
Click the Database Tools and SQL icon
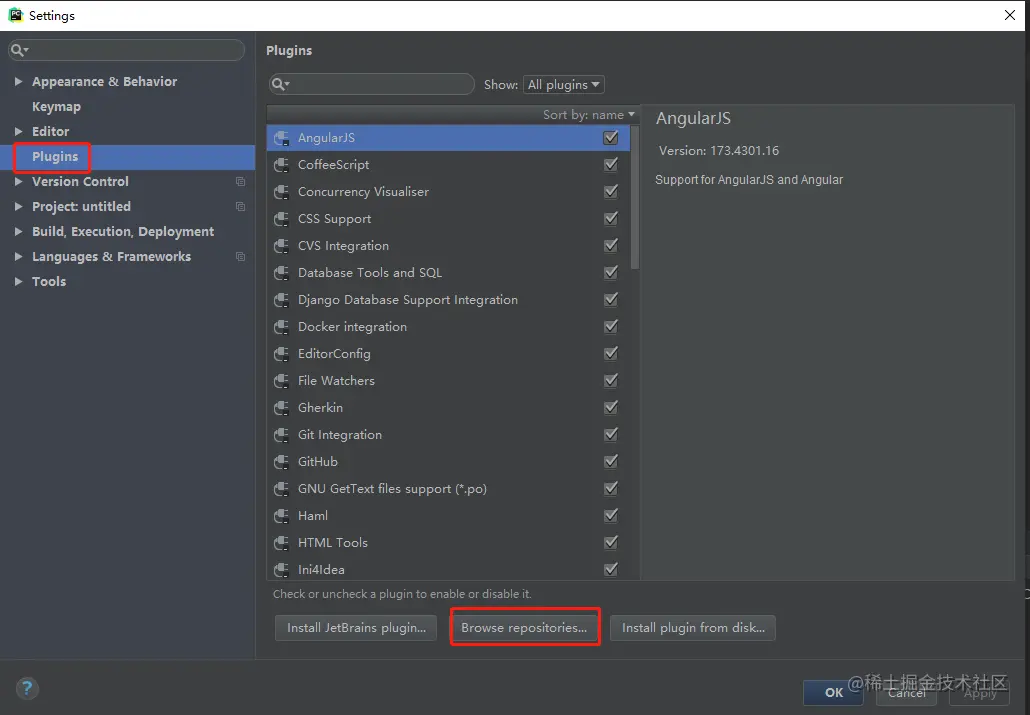pyautogui.click(x=281, y=273)
